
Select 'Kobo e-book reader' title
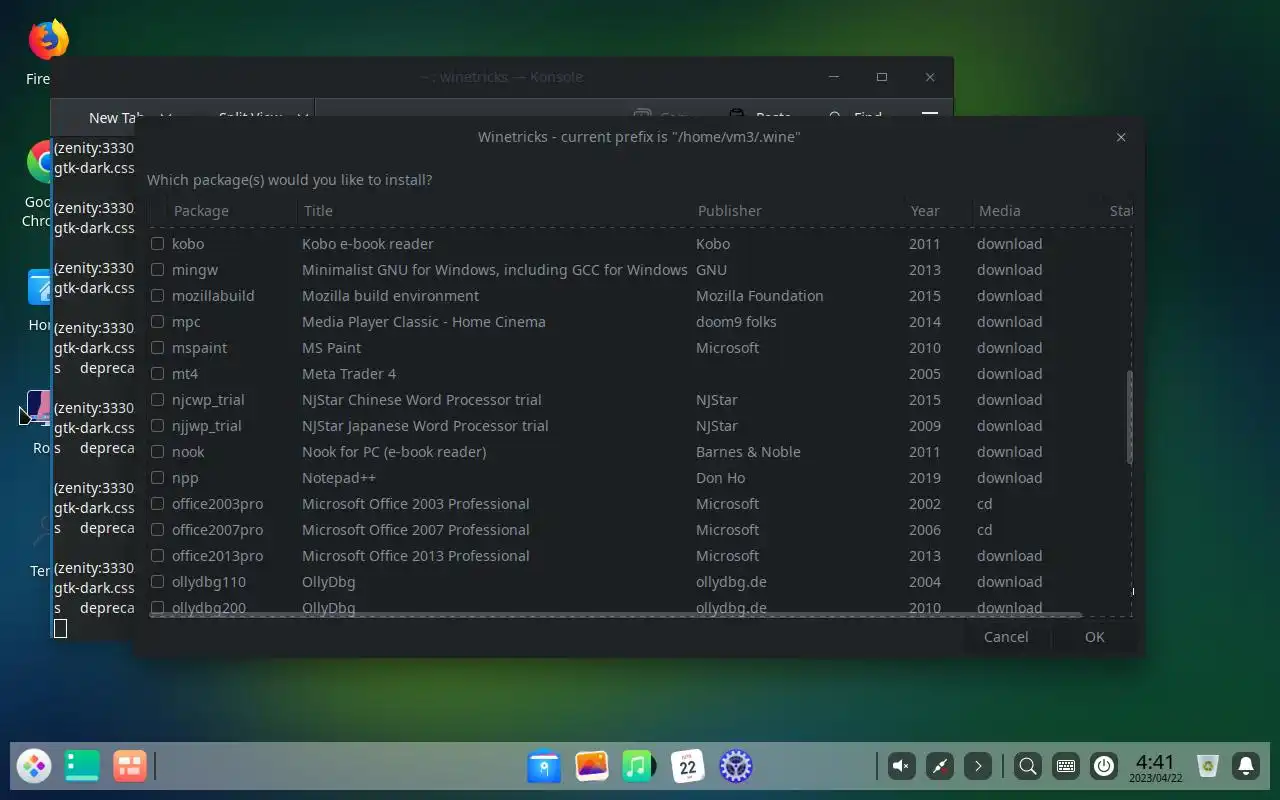368,244
